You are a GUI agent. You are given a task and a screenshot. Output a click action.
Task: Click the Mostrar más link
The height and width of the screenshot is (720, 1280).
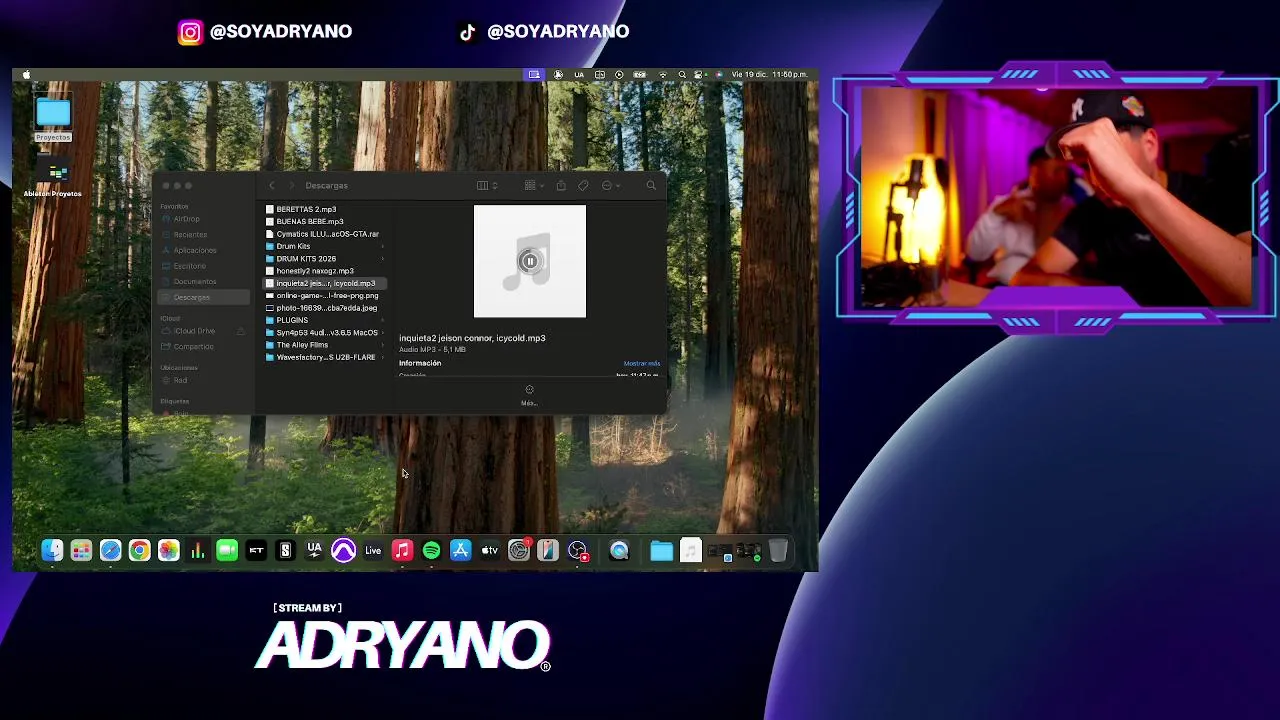coord(641,363)
